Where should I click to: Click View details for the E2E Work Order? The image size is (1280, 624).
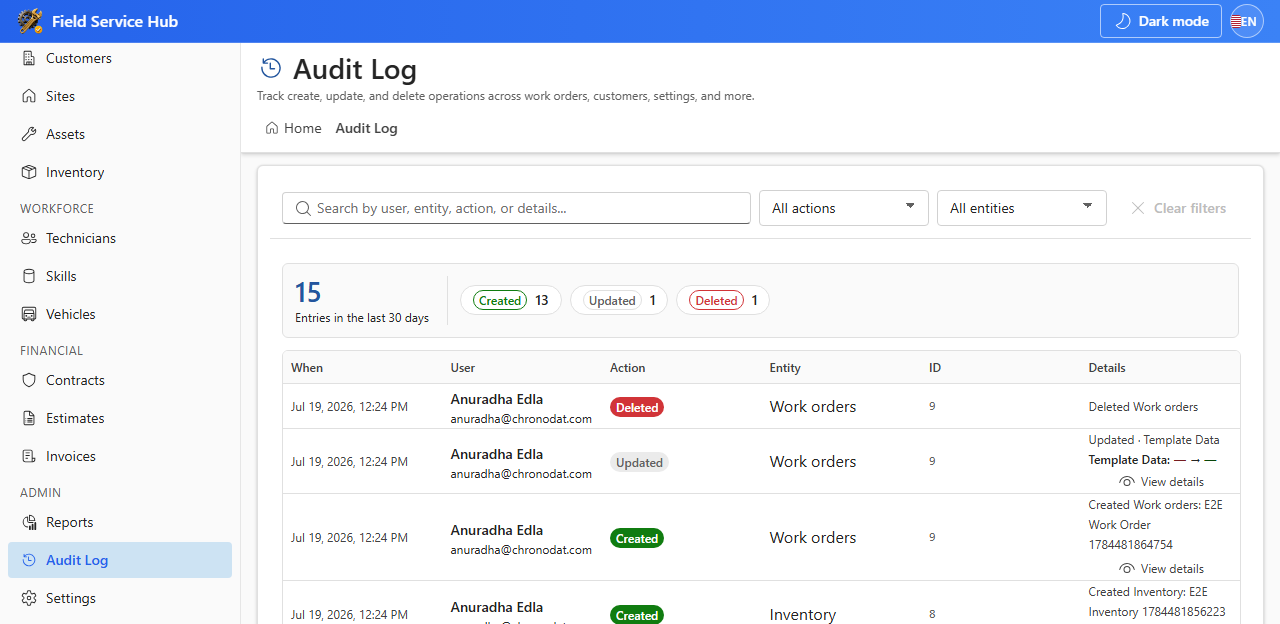pos(1161,569)
